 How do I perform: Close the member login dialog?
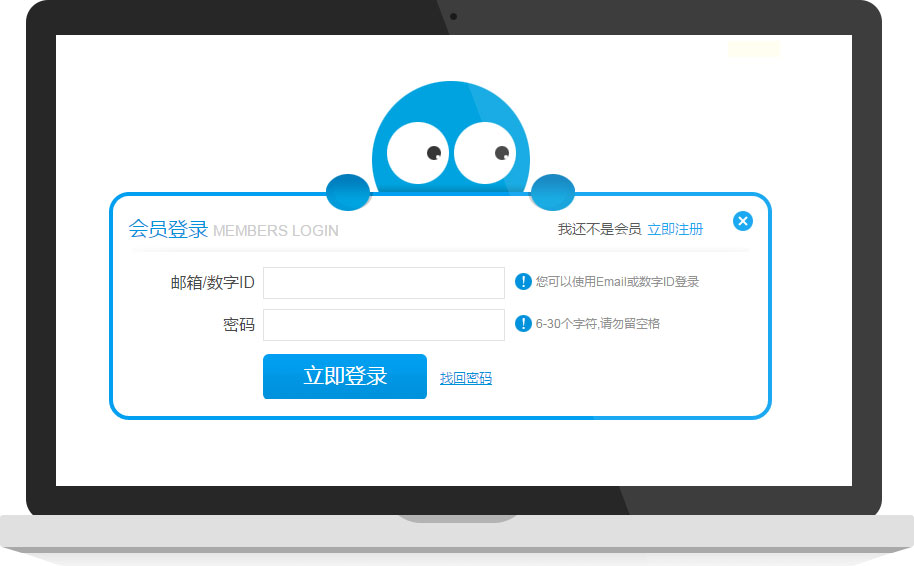point(743,221)
